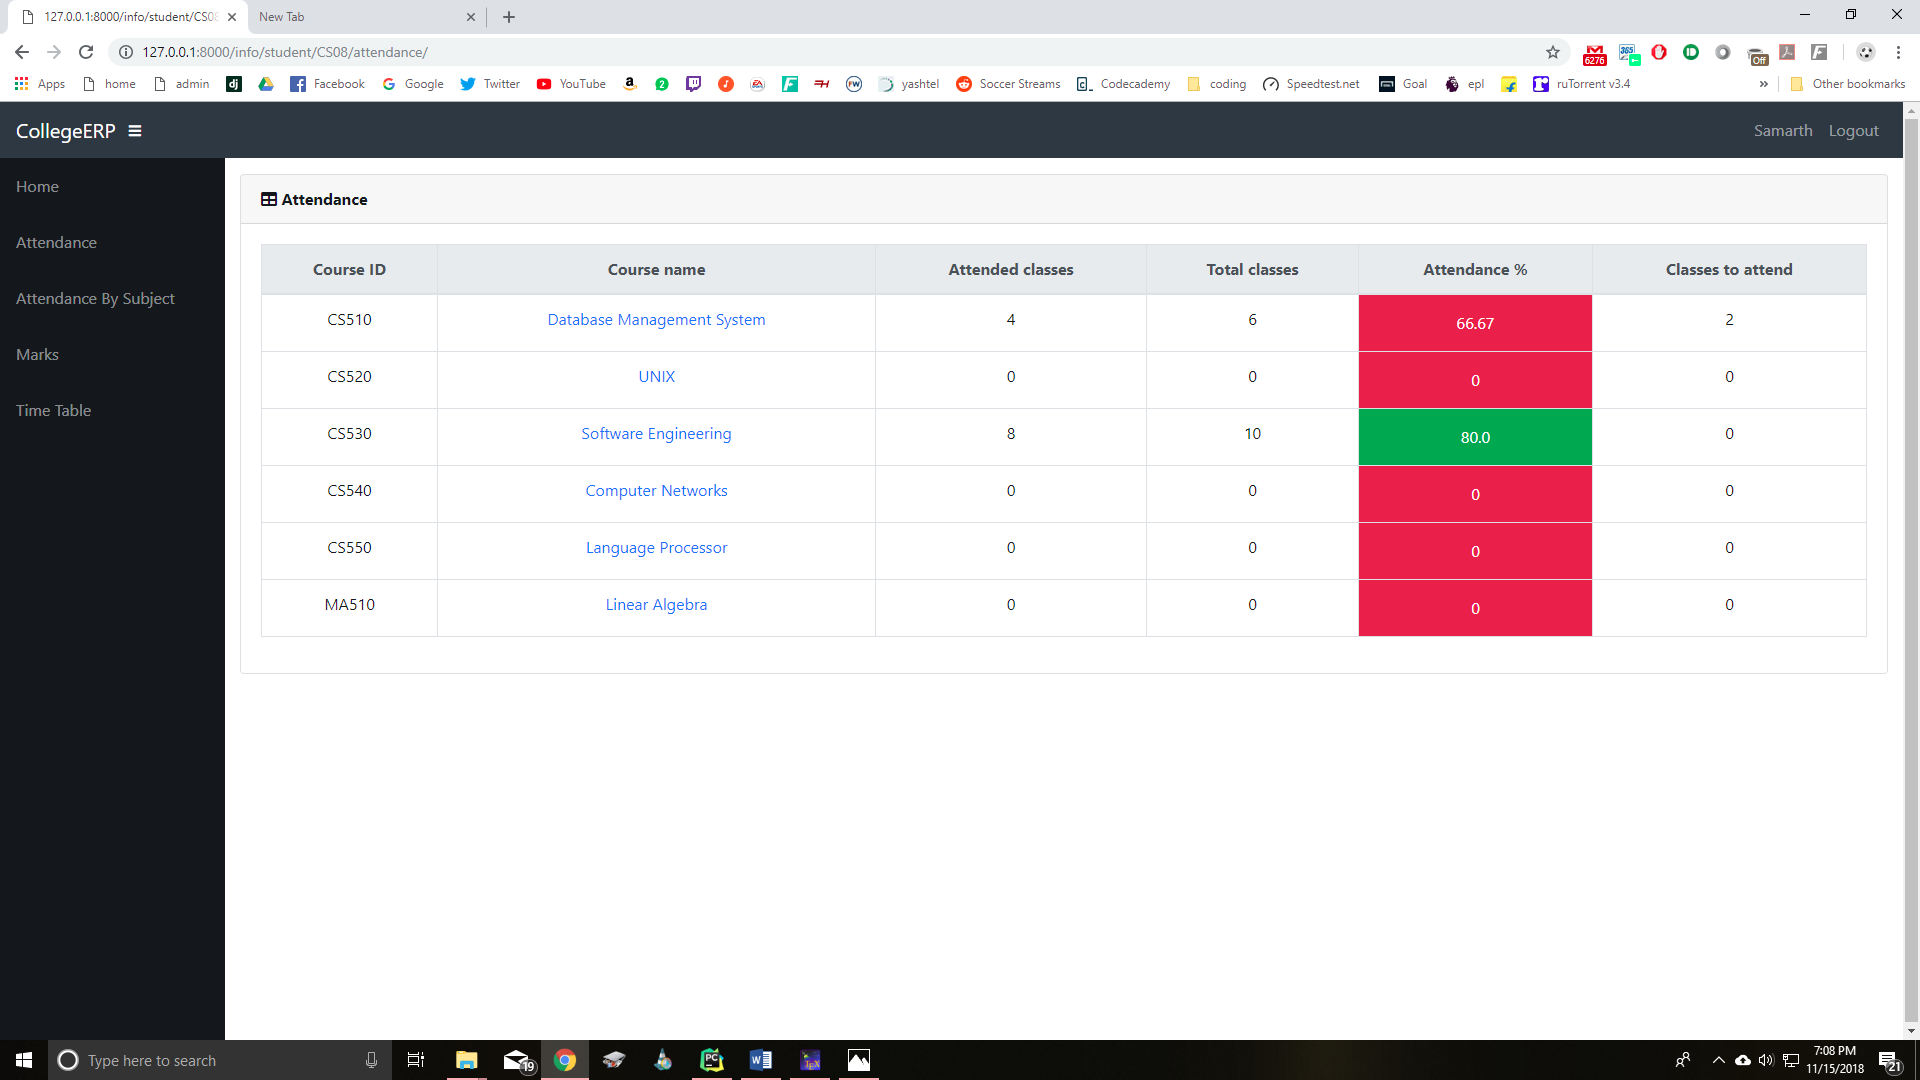Image resolution: width=1920 pixels, height=1080 pixels.
Task: Click the Logout link
Action: (1853, 130)
